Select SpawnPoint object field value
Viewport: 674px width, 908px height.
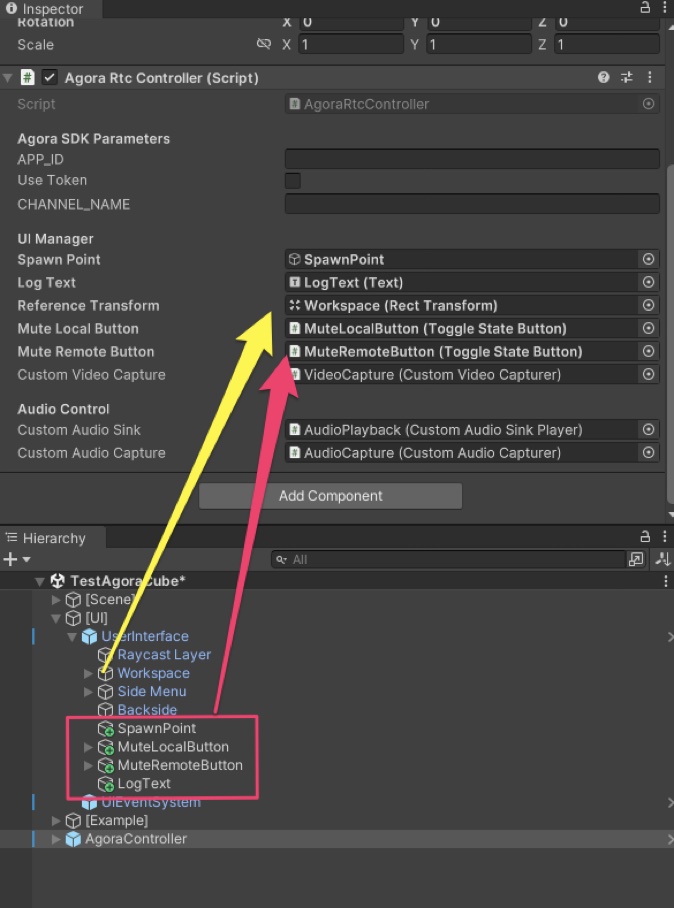pyautogui.click(x=462, y=259)
